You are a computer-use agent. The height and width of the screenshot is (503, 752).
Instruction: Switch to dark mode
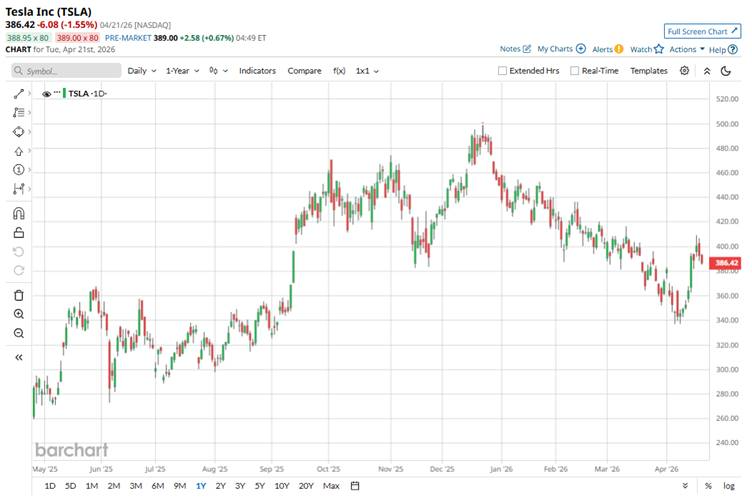coord(726,71)
